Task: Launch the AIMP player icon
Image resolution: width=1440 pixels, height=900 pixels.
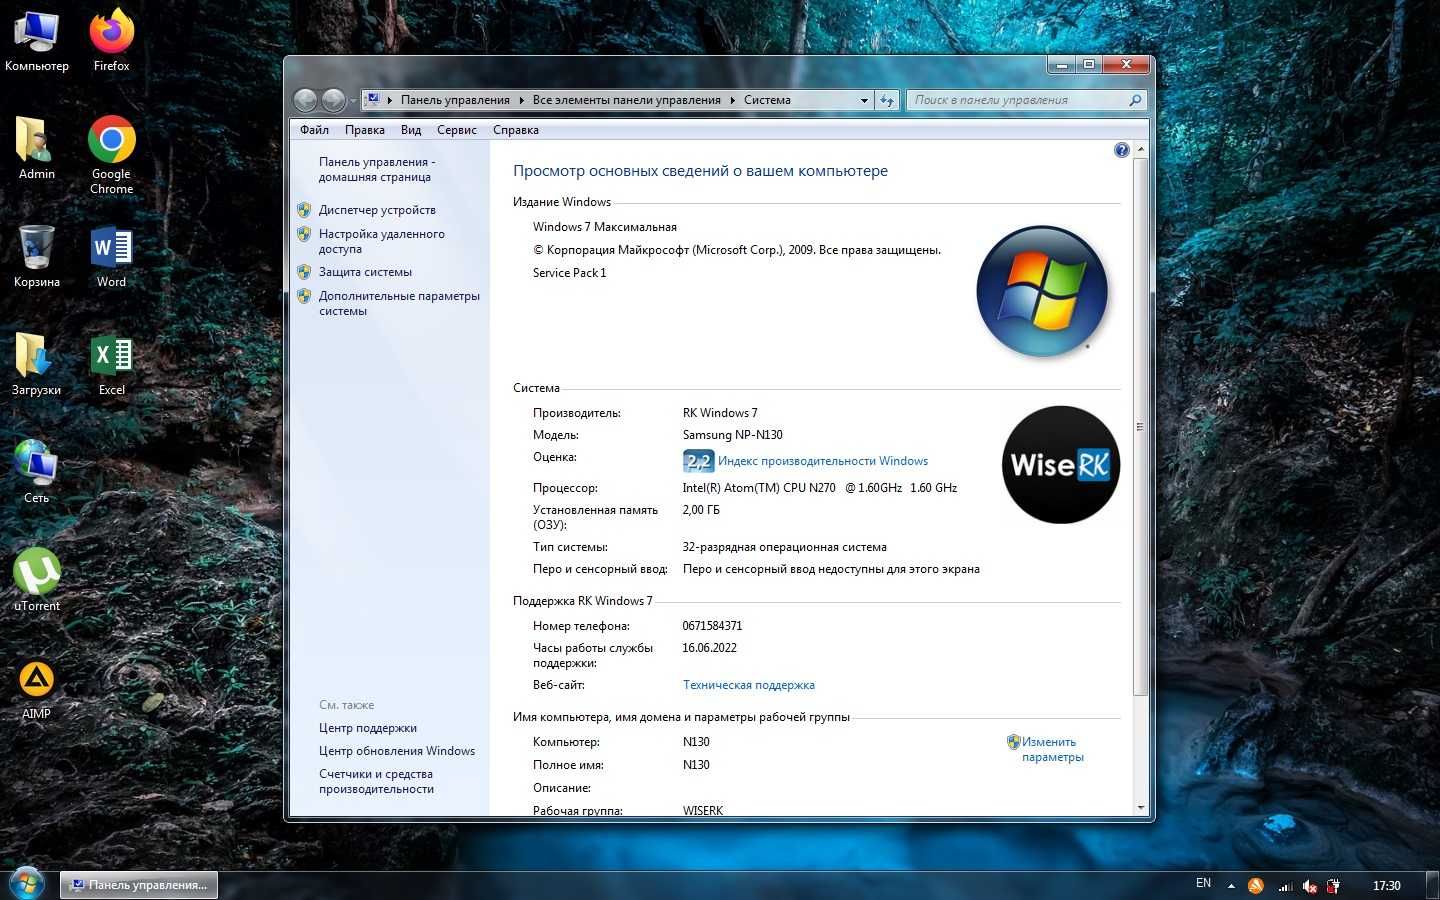Action: [x=37, y=689]
